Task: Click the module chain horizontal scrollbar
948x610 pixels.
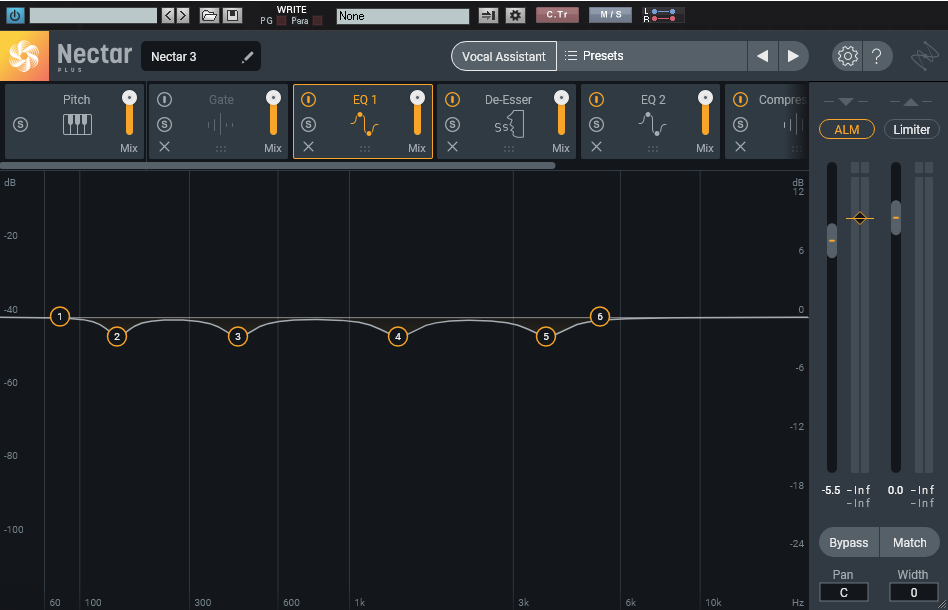Action: tap(278, 165)
